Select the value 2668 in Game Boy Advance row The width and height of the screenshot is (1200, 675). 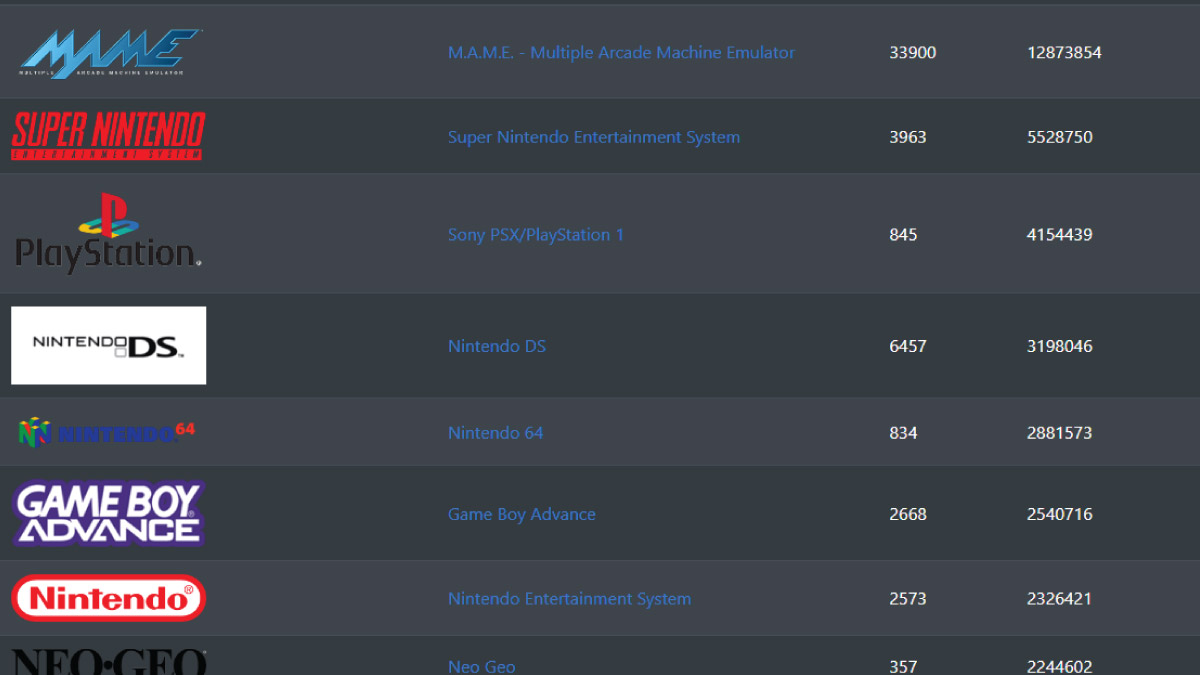(908, 514)
